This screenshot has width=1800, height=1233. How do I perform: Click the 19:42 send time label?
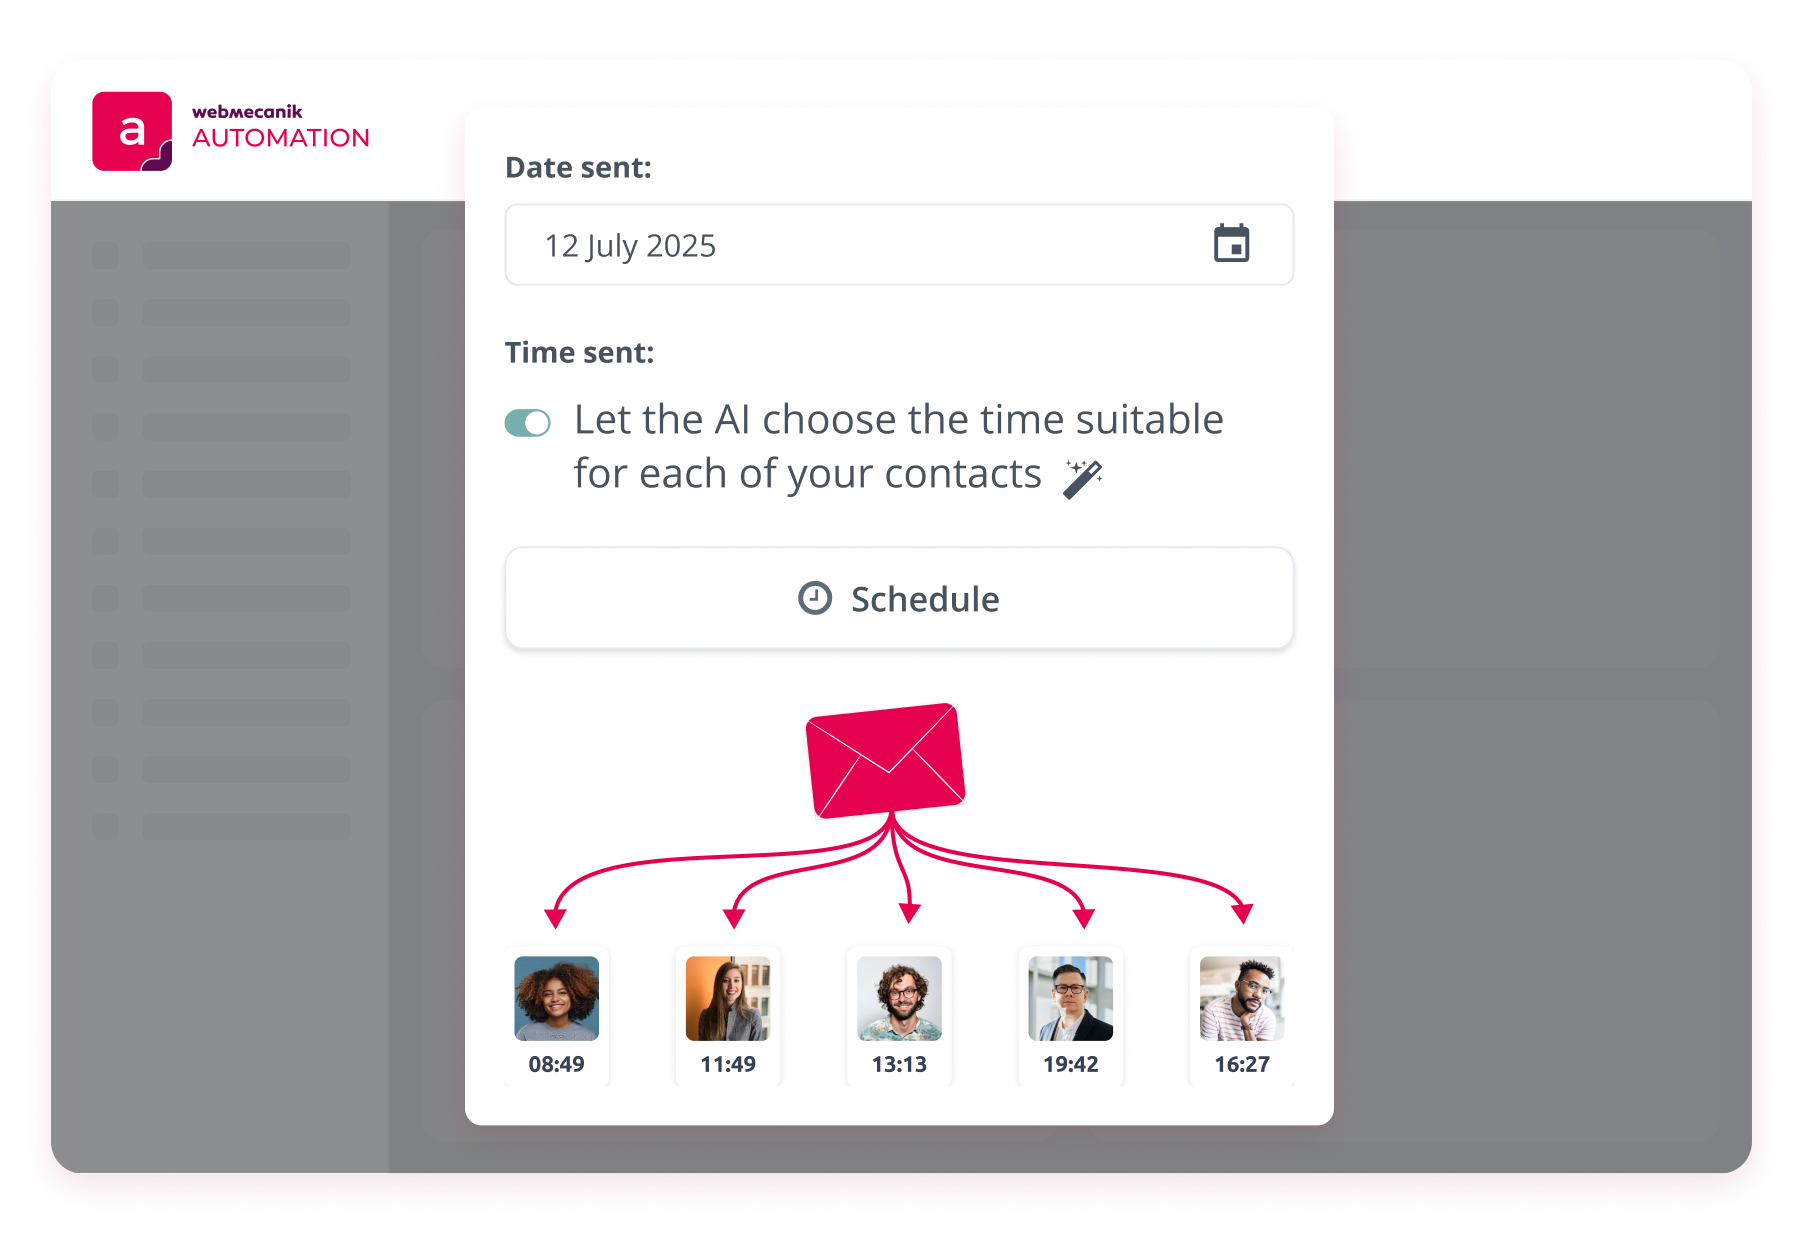[1070, 1064]
